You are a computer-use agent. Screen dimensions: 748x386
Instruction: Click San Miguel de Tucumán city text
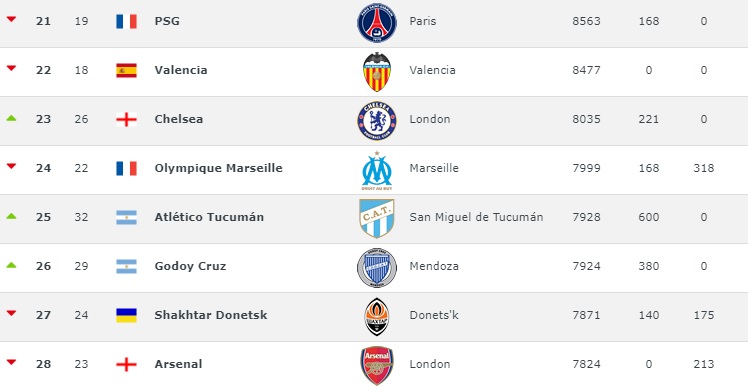pos(476,217)
